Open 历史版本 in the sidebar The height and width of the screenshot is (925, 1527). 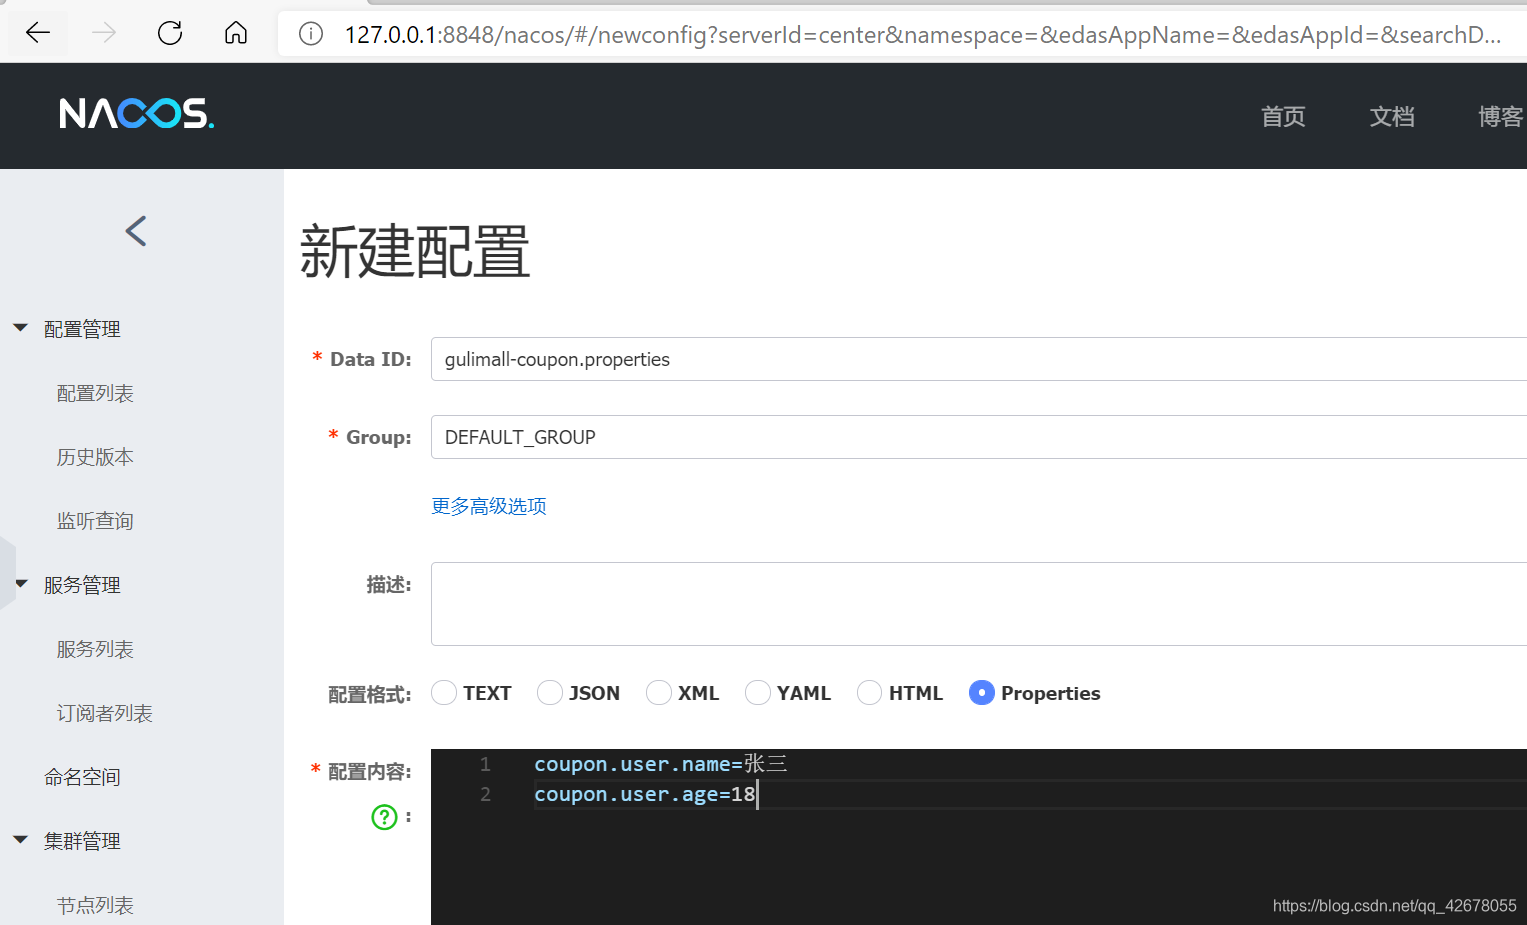click(95, 457)
